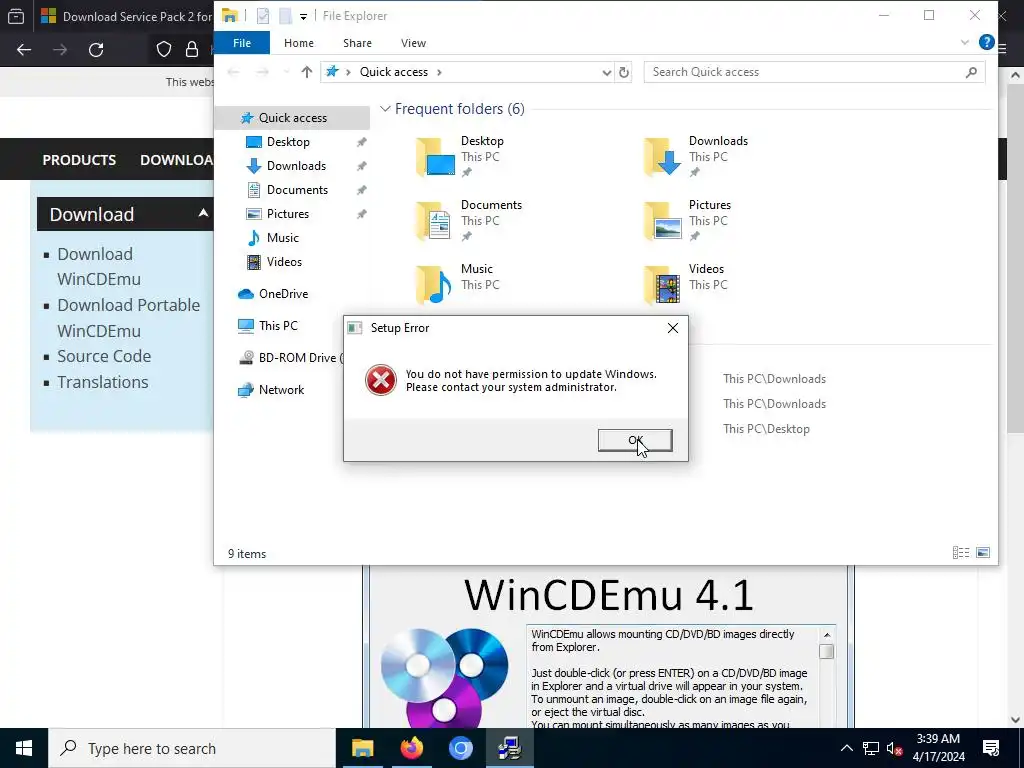
Task: Open the taskbar clock showing 3:39 AM
Action: 938,748
